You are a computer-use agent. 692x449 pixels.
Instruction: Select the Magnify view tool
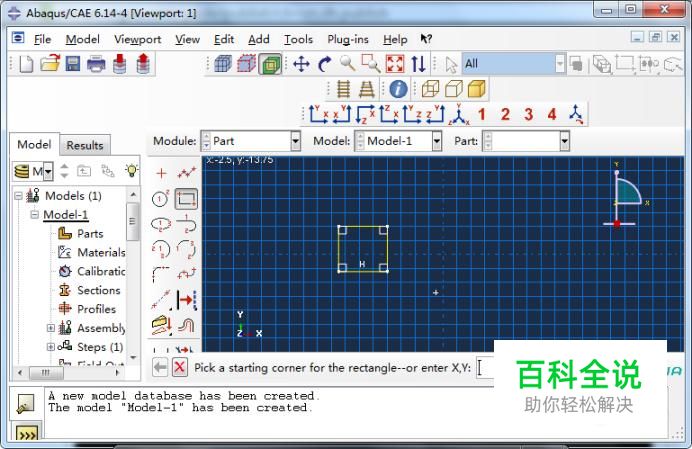tap(347, 64)
